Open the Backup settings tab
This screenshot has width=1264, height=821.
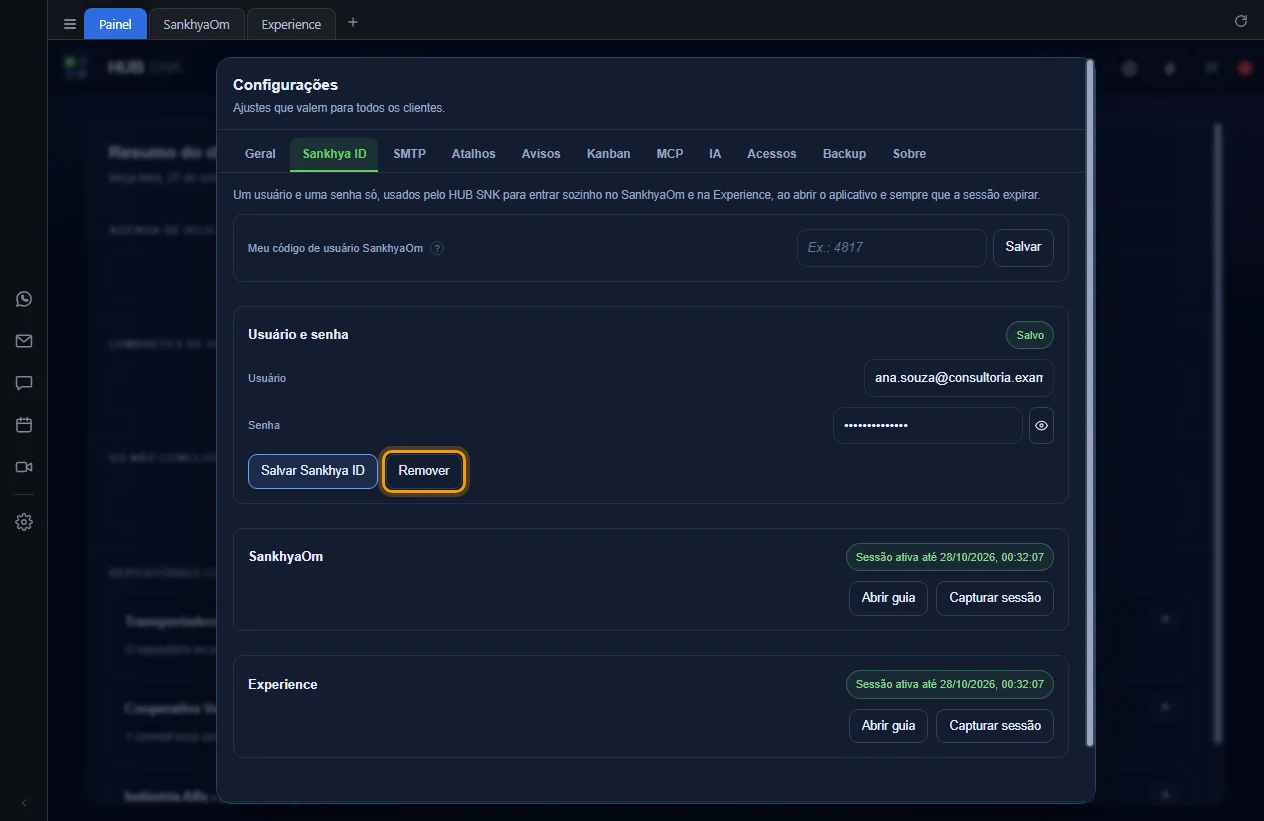(844, 154)
